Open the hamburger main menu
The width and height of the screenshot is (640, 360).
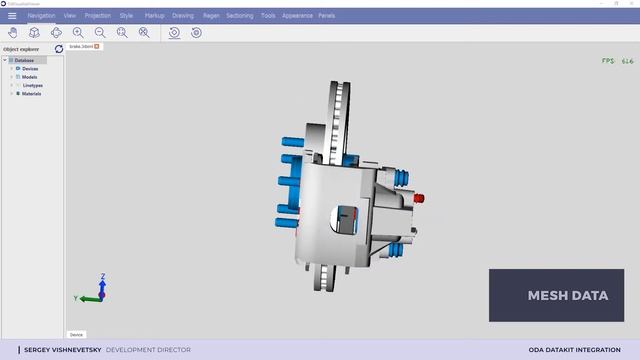[12, 16]
